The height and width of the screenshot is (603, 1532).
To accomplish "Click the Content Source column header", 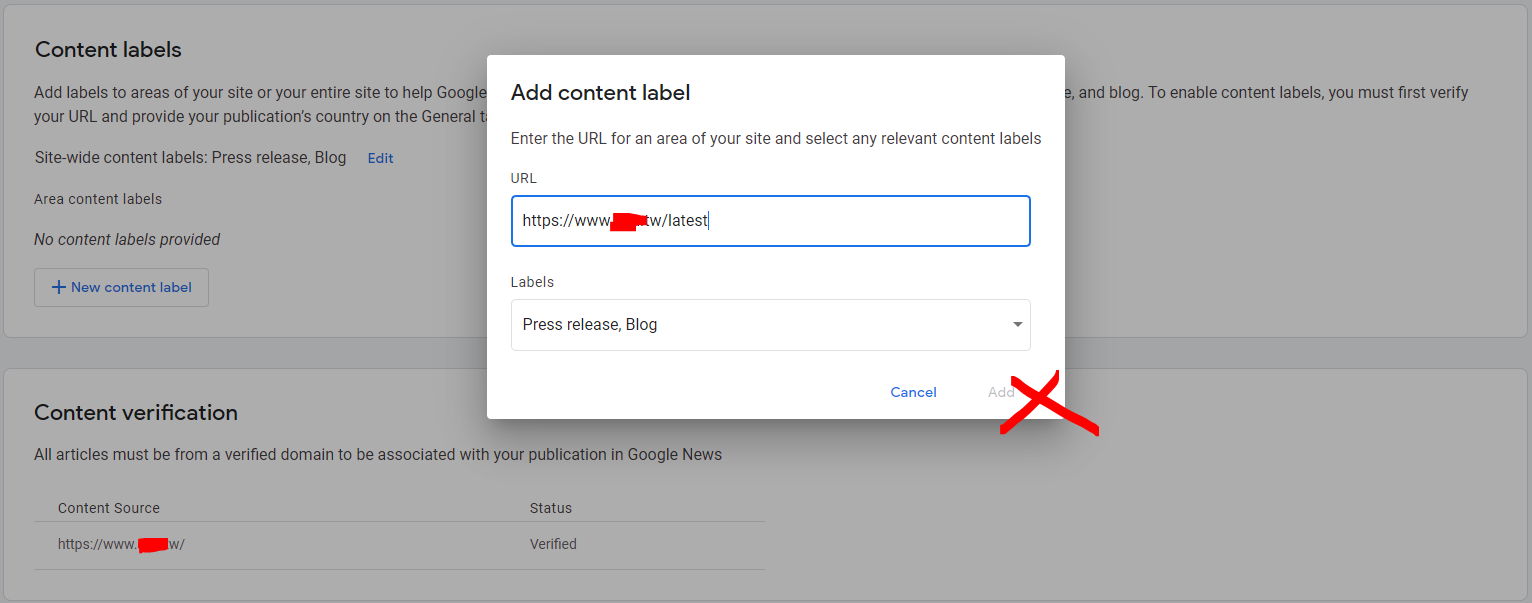I will (109, 508).
